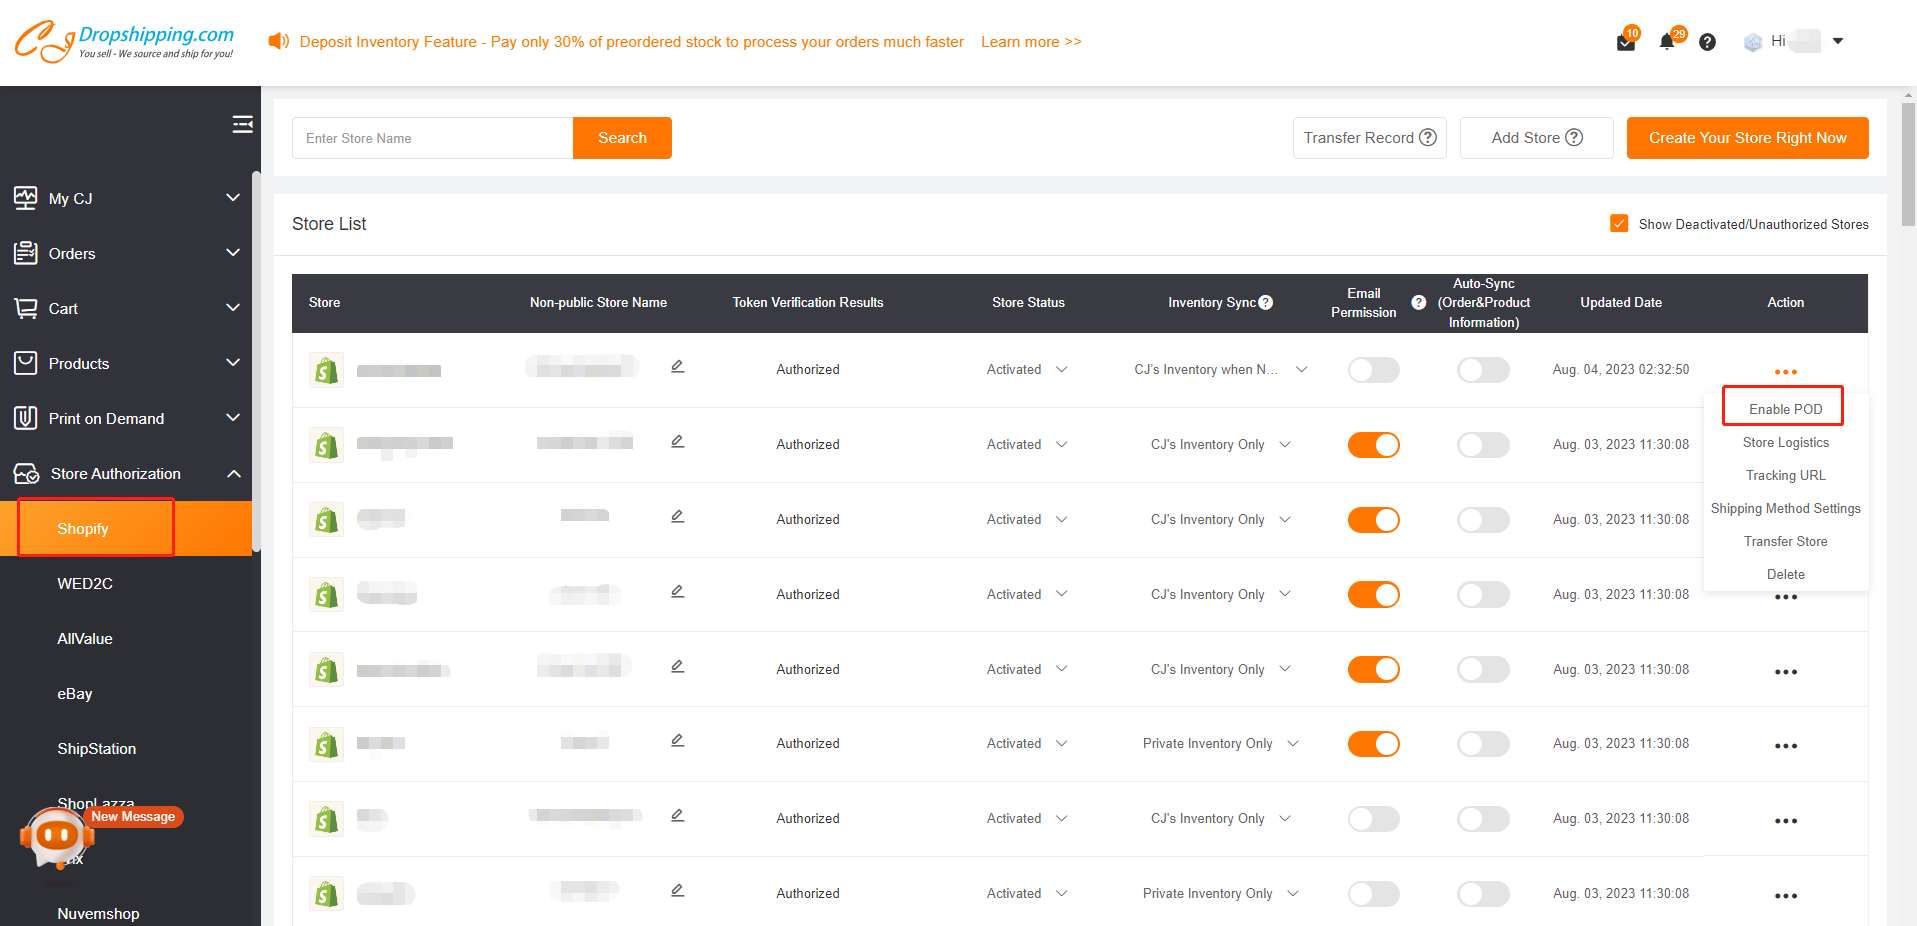This screenshot has height=926, width=1917.
Task: Open the notifications bell icon
Action: [1667, 42]
